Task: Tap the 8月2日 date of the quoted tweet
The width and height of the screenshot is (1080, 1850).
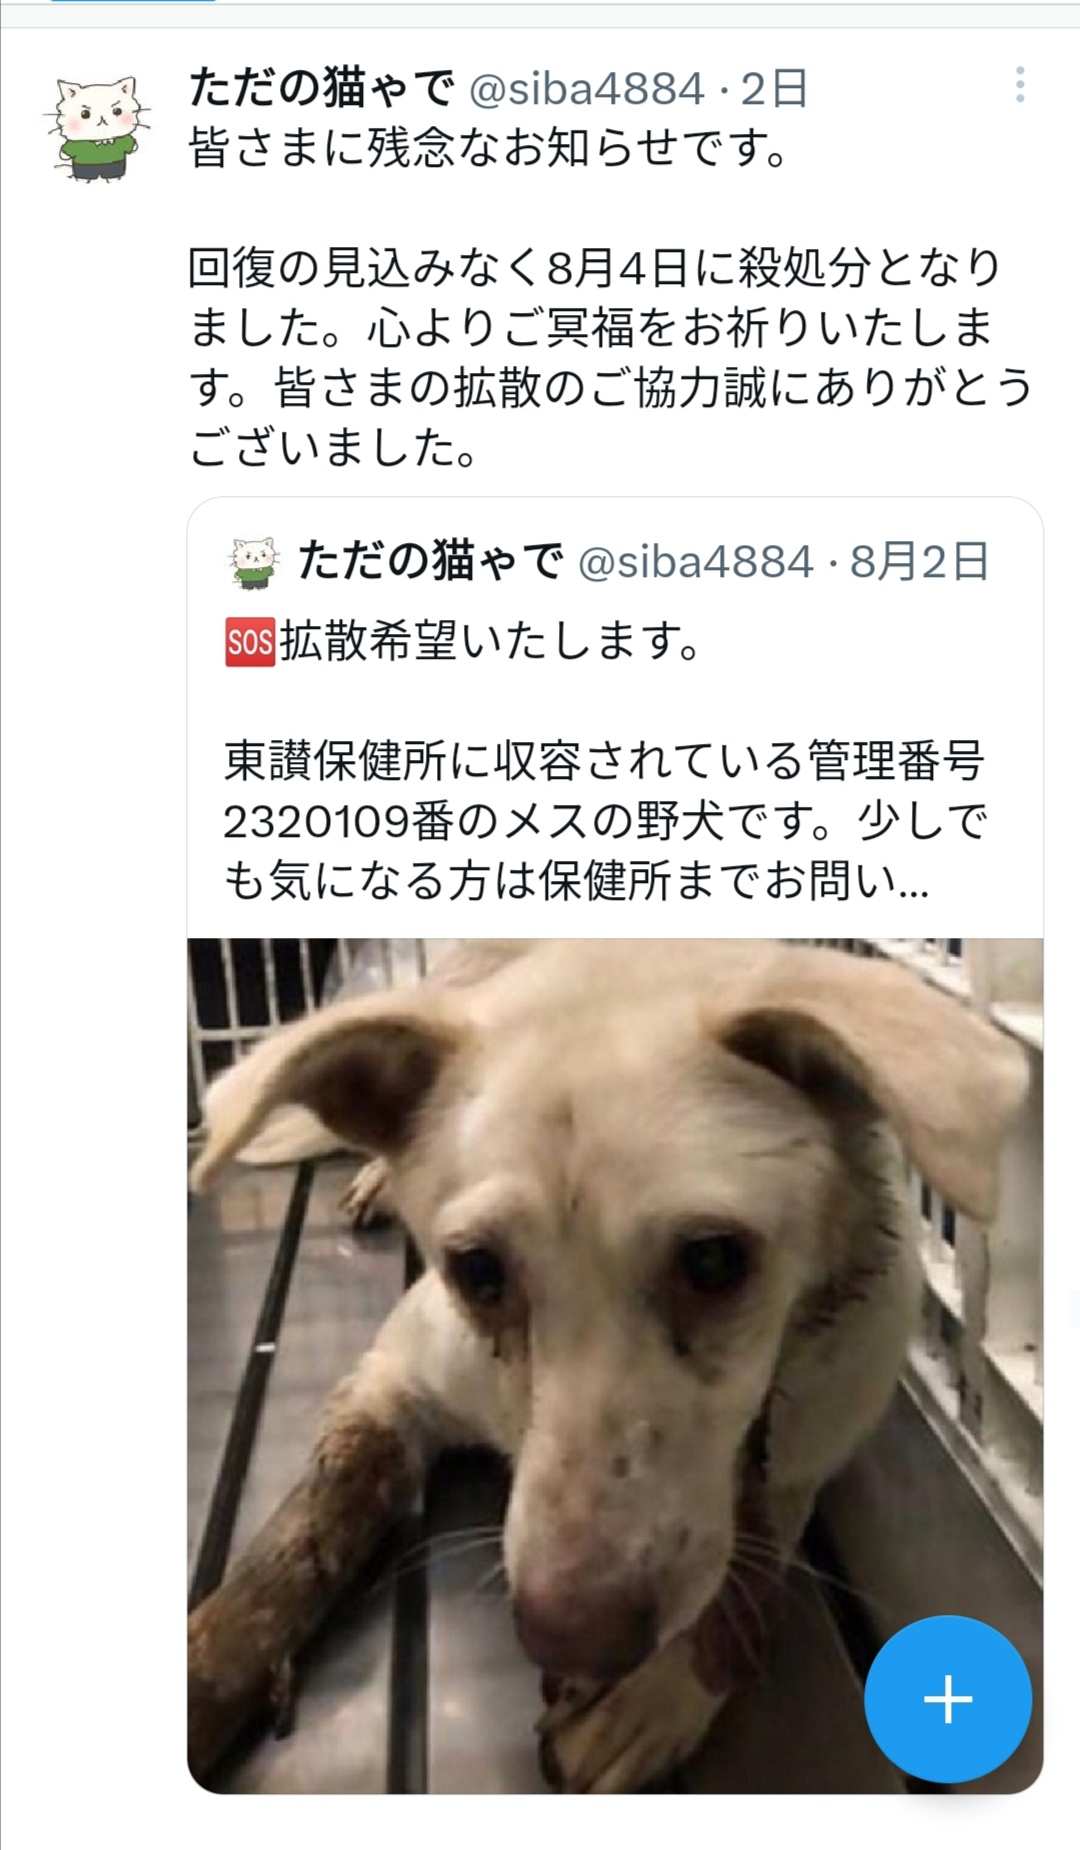Action: point(919,561)
